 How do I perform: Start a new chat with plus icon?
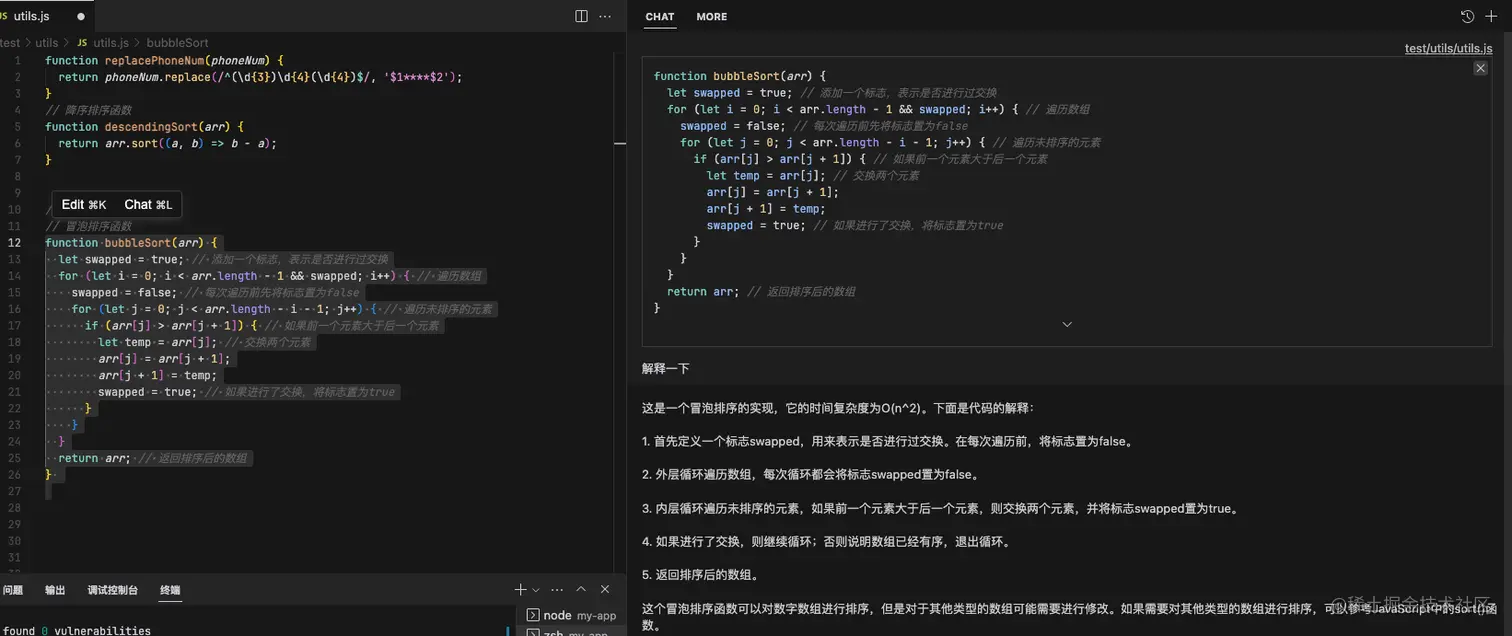pyautogui.click(x=1491, y=16)
